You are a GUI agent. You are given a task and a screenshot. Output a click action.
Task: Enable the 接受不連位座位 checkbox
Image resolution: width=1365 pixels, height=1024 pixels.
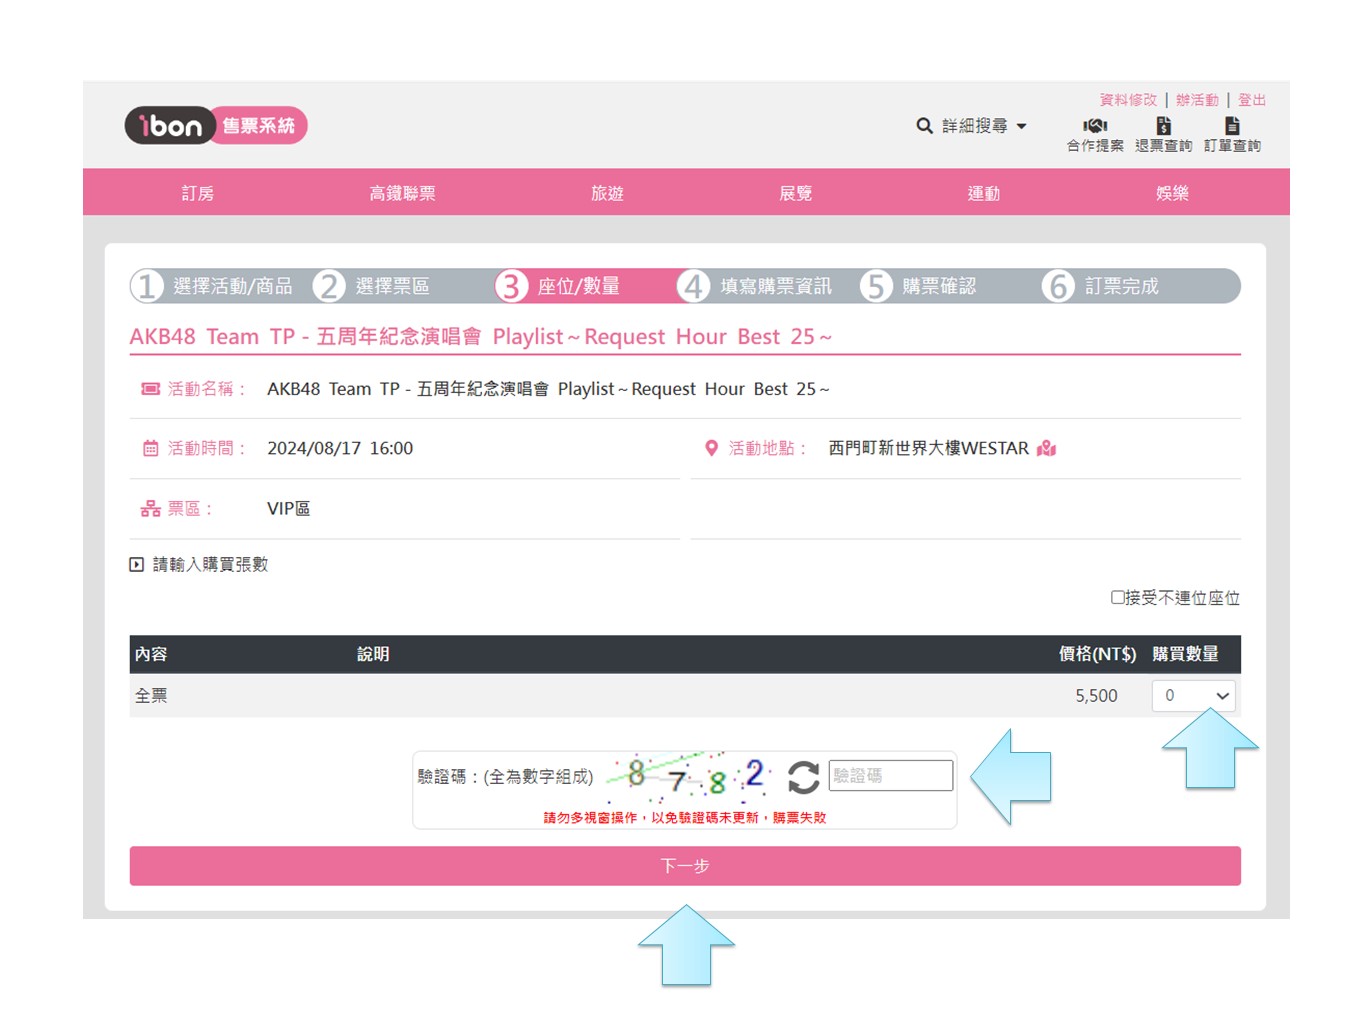coord(1118,597)
